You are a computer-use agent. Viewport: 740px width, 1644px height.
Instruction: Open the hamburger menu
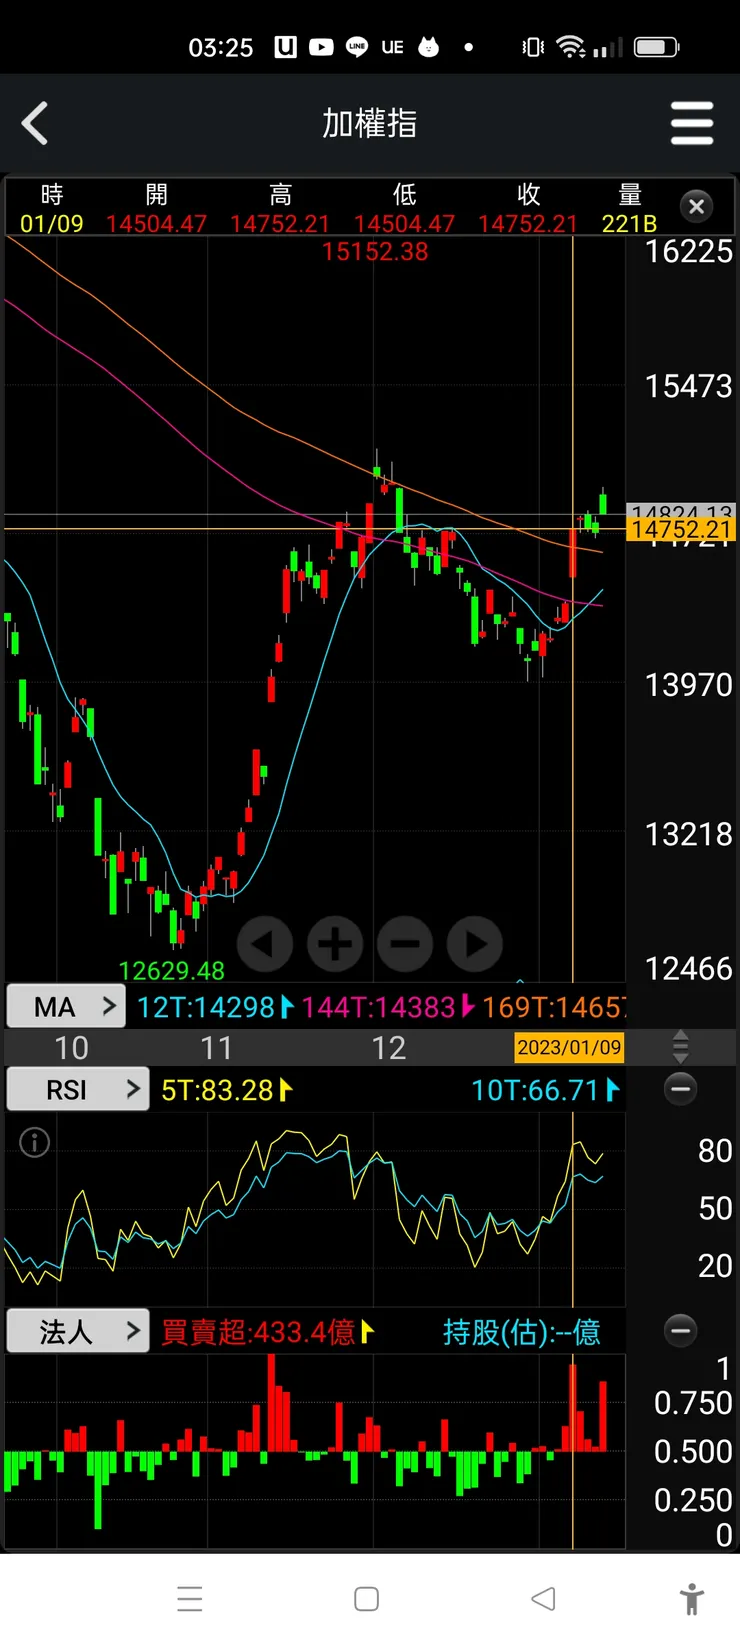point(692,124)
